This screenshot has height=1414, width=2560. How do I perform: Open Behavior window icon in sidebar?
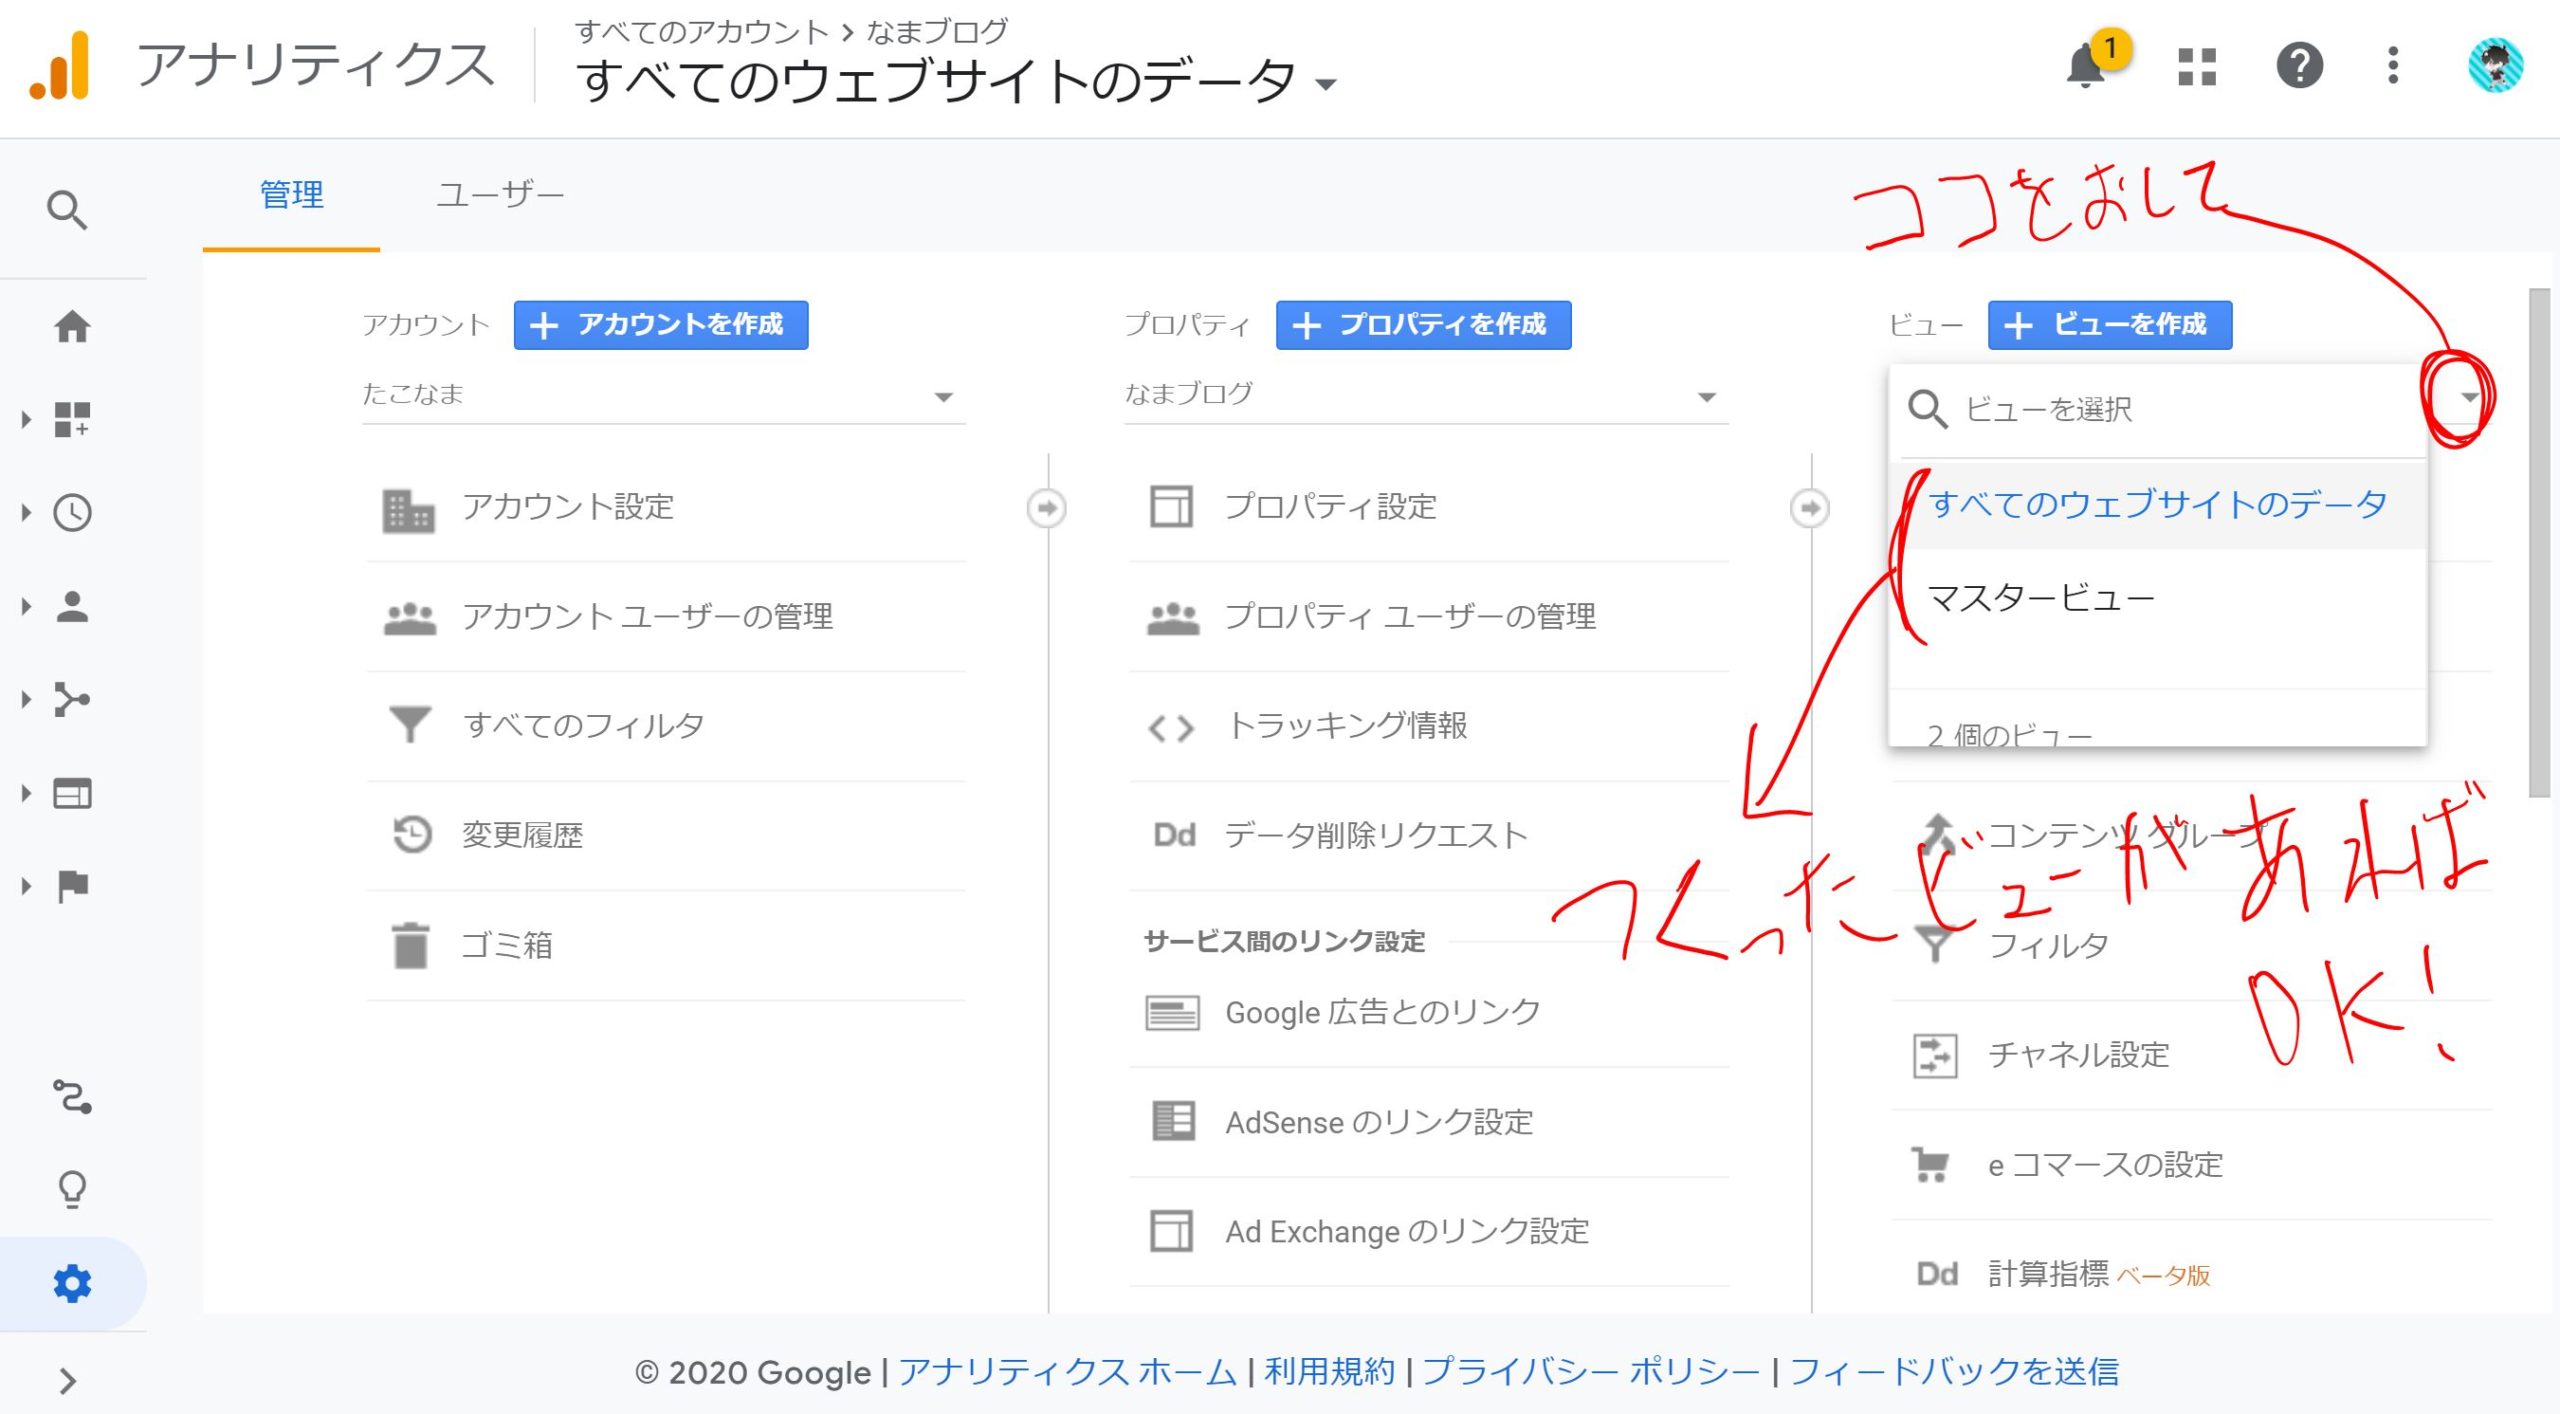pos(72,794)
